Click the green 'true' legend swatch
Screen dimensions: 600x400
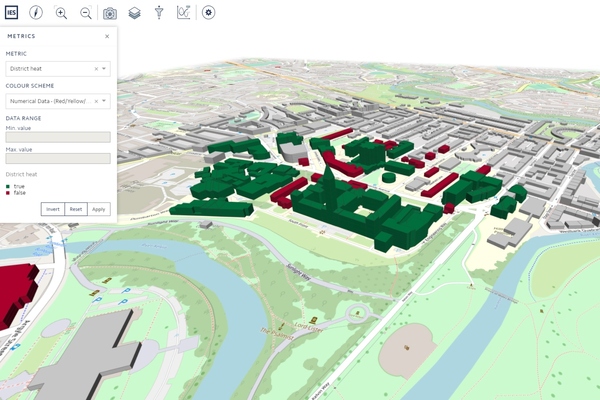pos(8,186)
